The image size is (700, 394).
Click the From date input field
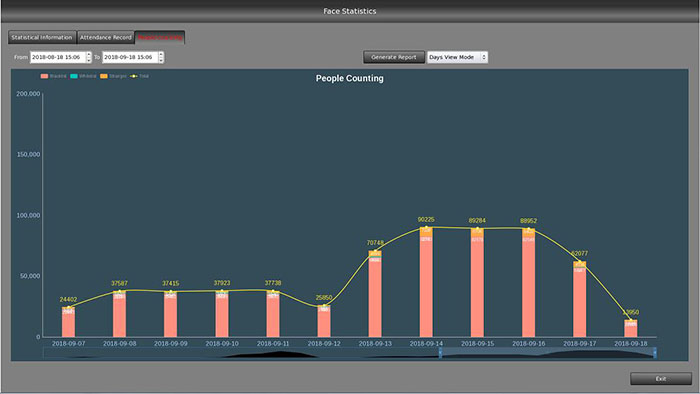pyautogui.click(x=58, y=57)
